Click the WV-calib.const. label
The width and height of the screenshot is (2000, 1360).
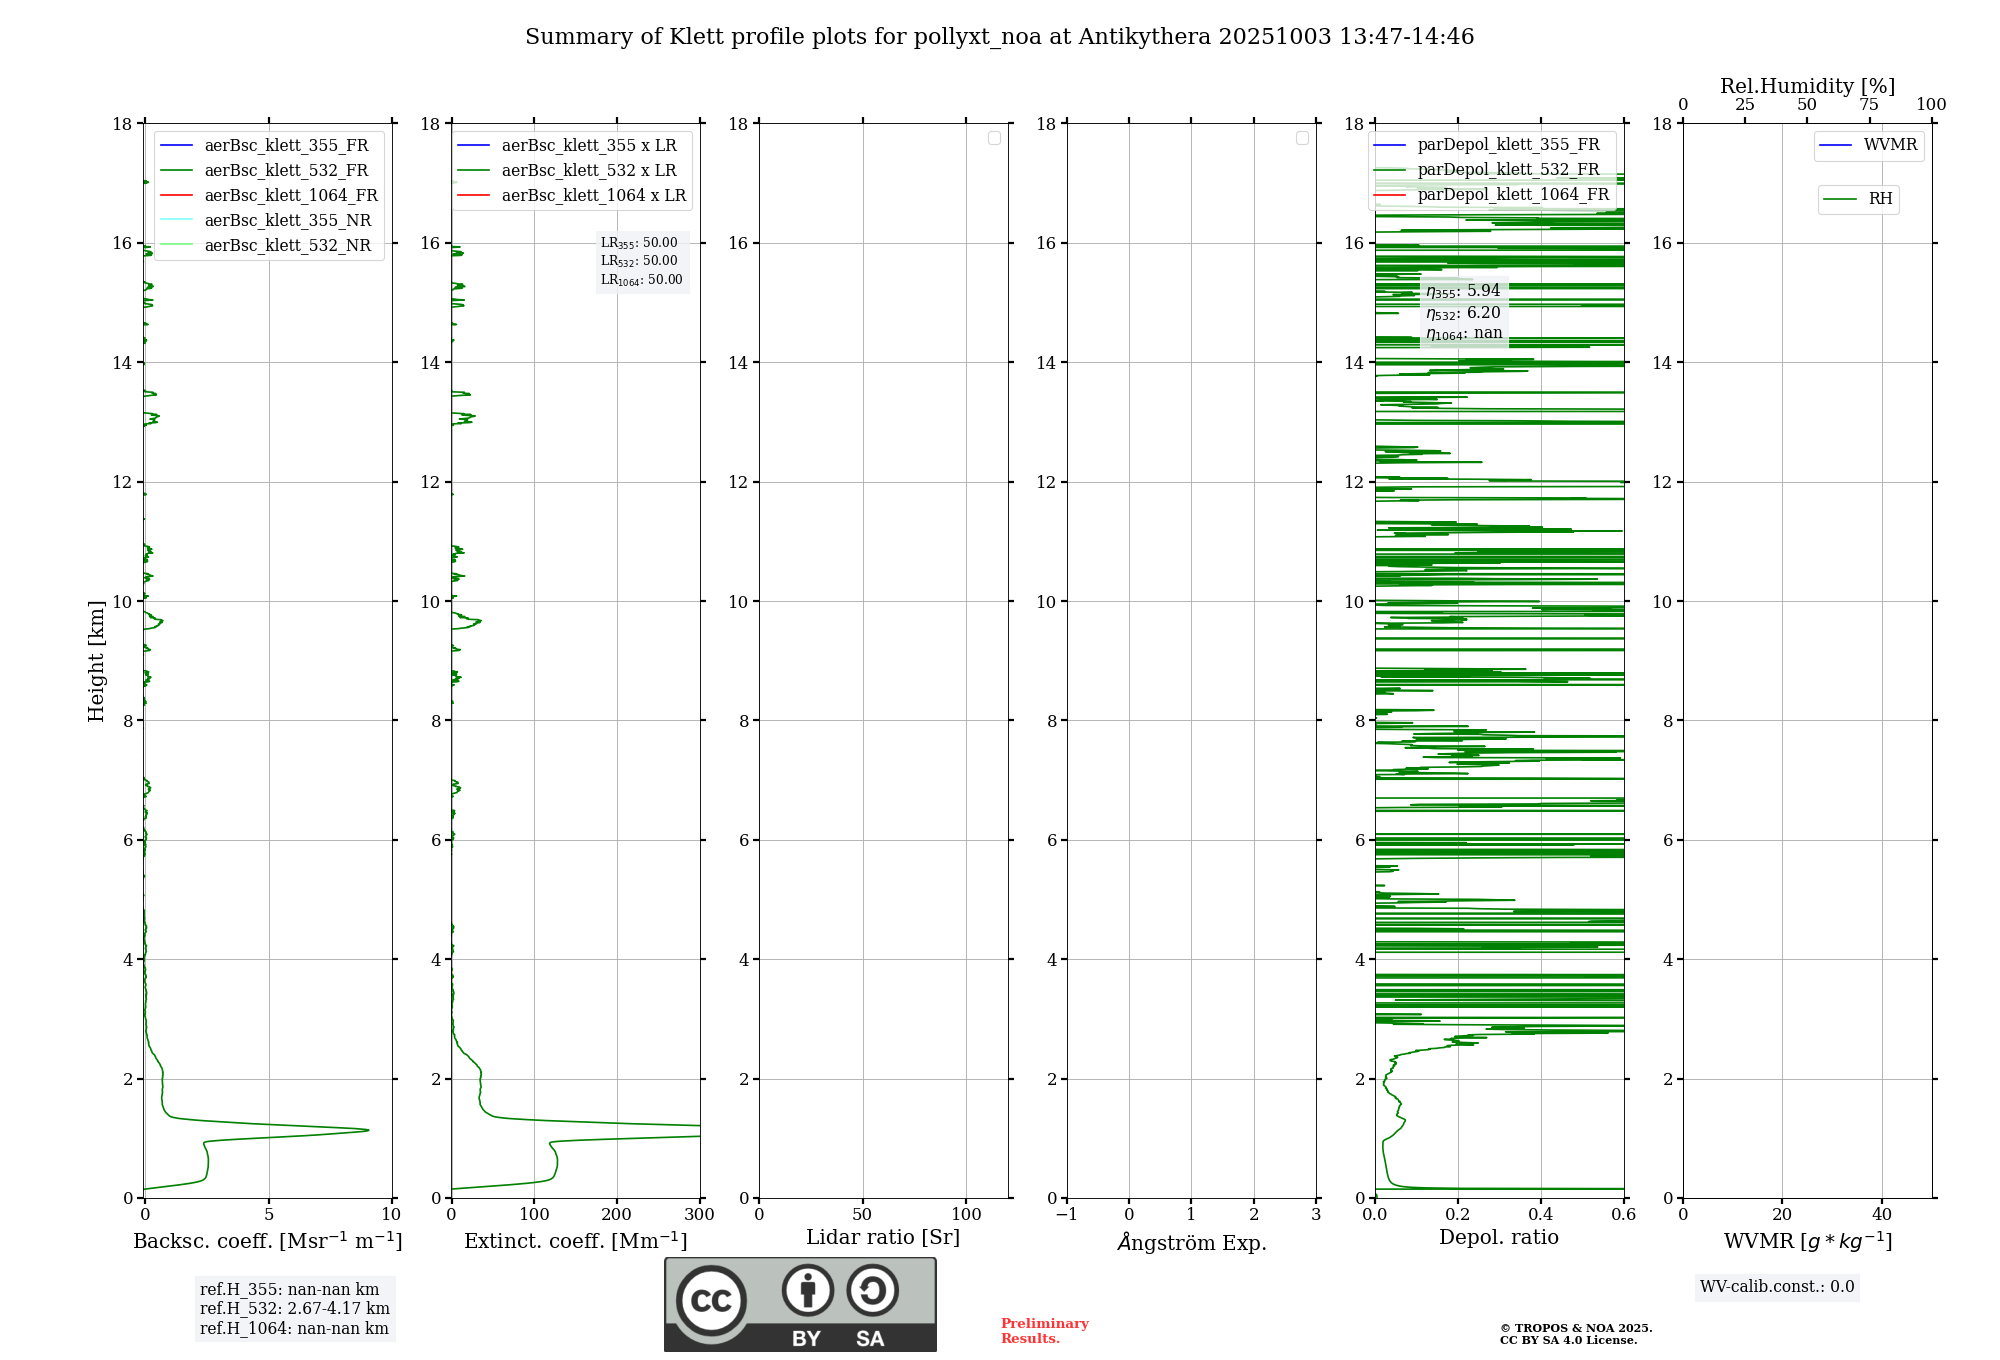pyautogui.click(x=1777, y=1287)
